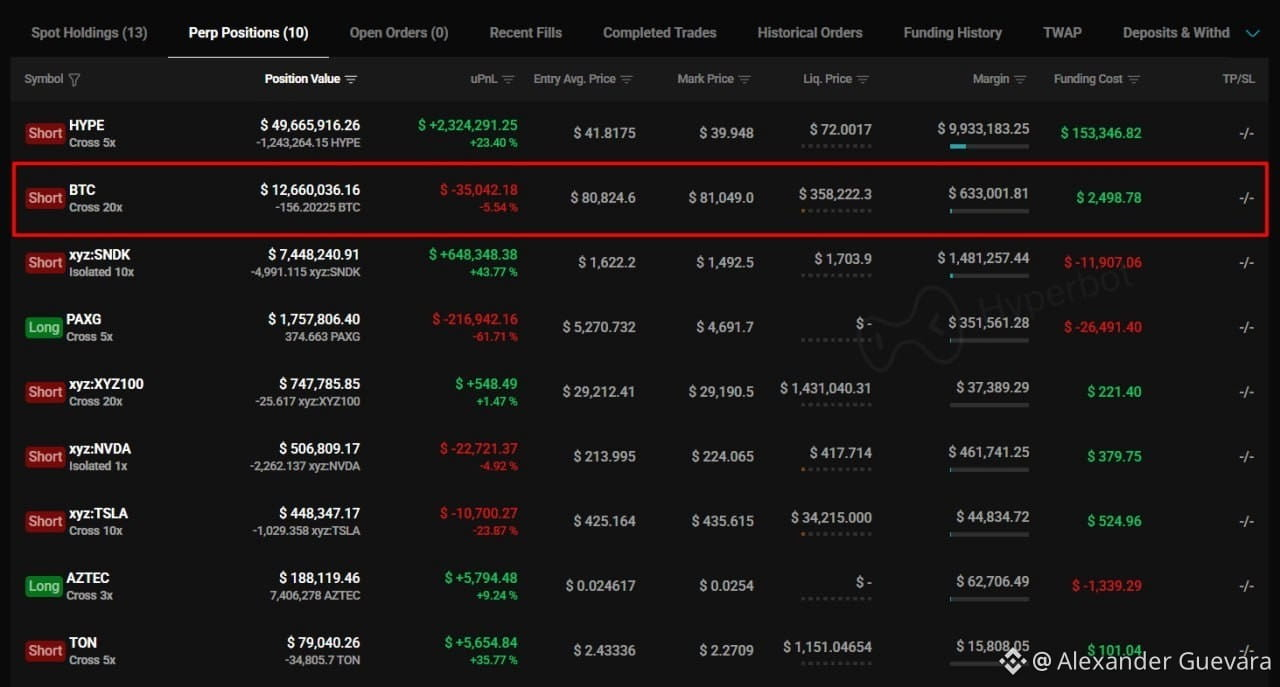Open xyz:XYZ100 symbol name

point(106,384)
